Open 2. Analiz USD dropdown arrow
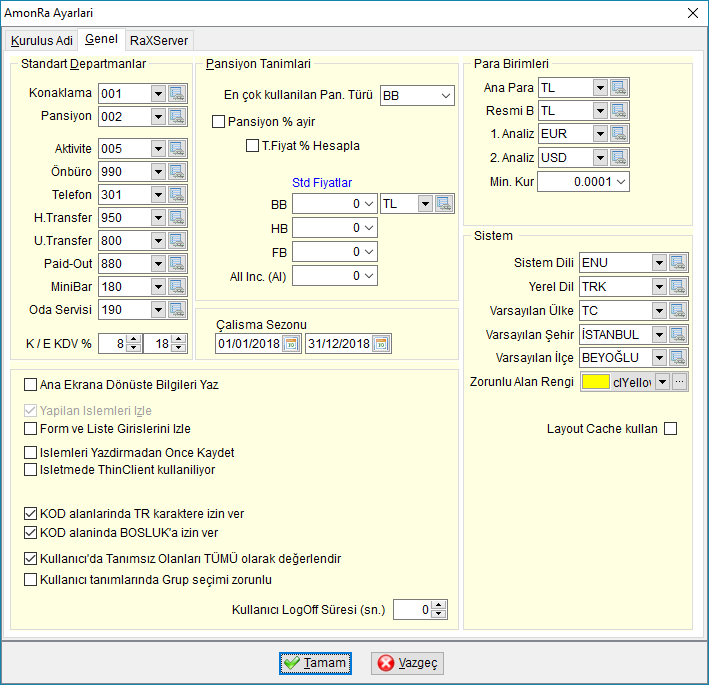This screenshot has width=709, height=685. (600, 158)
